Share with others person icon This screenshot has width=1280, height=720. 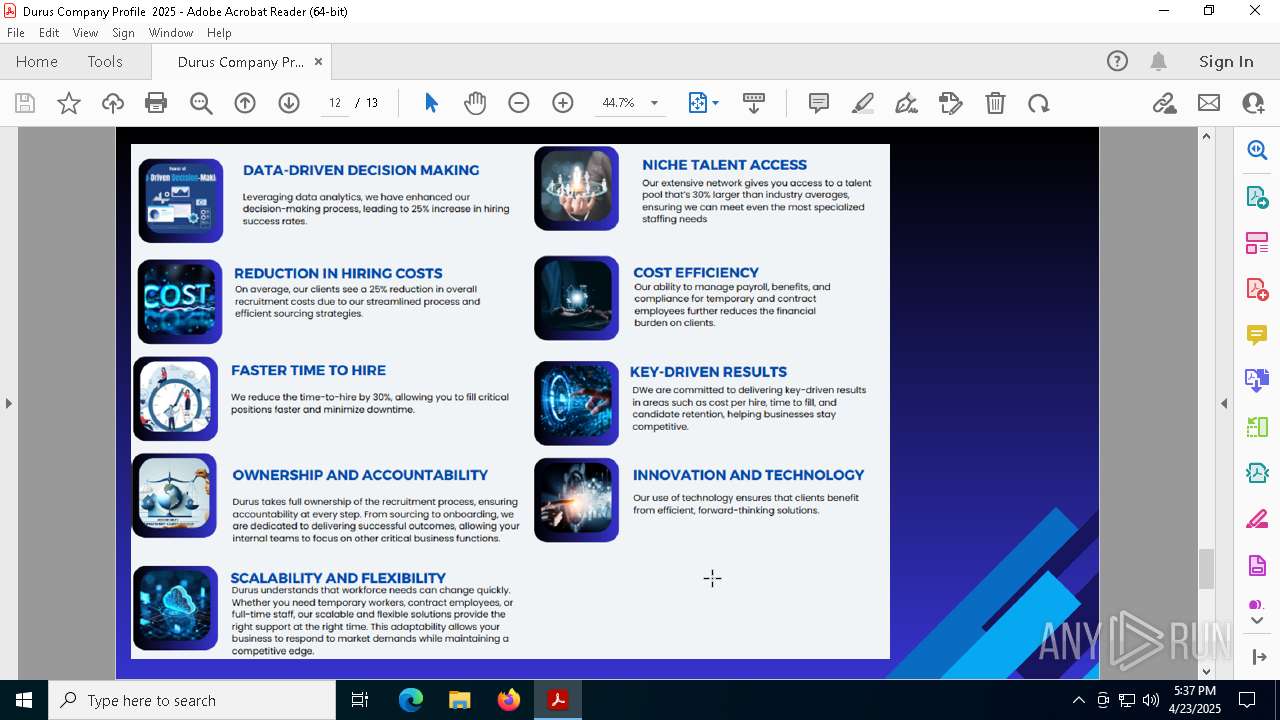click(1253, 103)
